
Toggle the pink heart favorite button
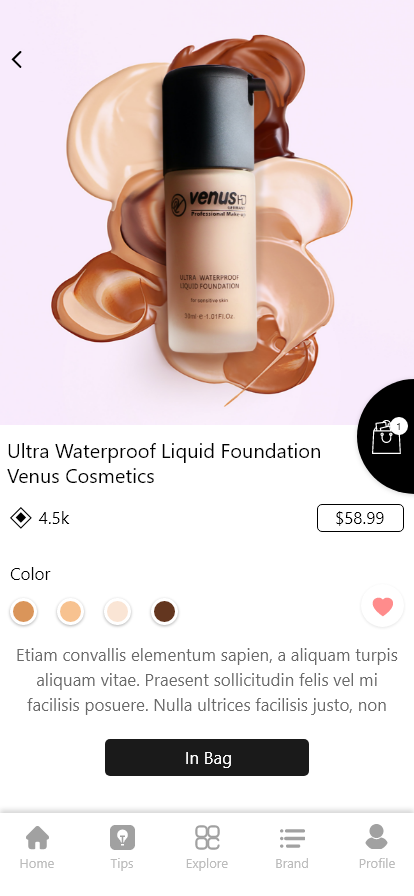[x=383, y=606]
